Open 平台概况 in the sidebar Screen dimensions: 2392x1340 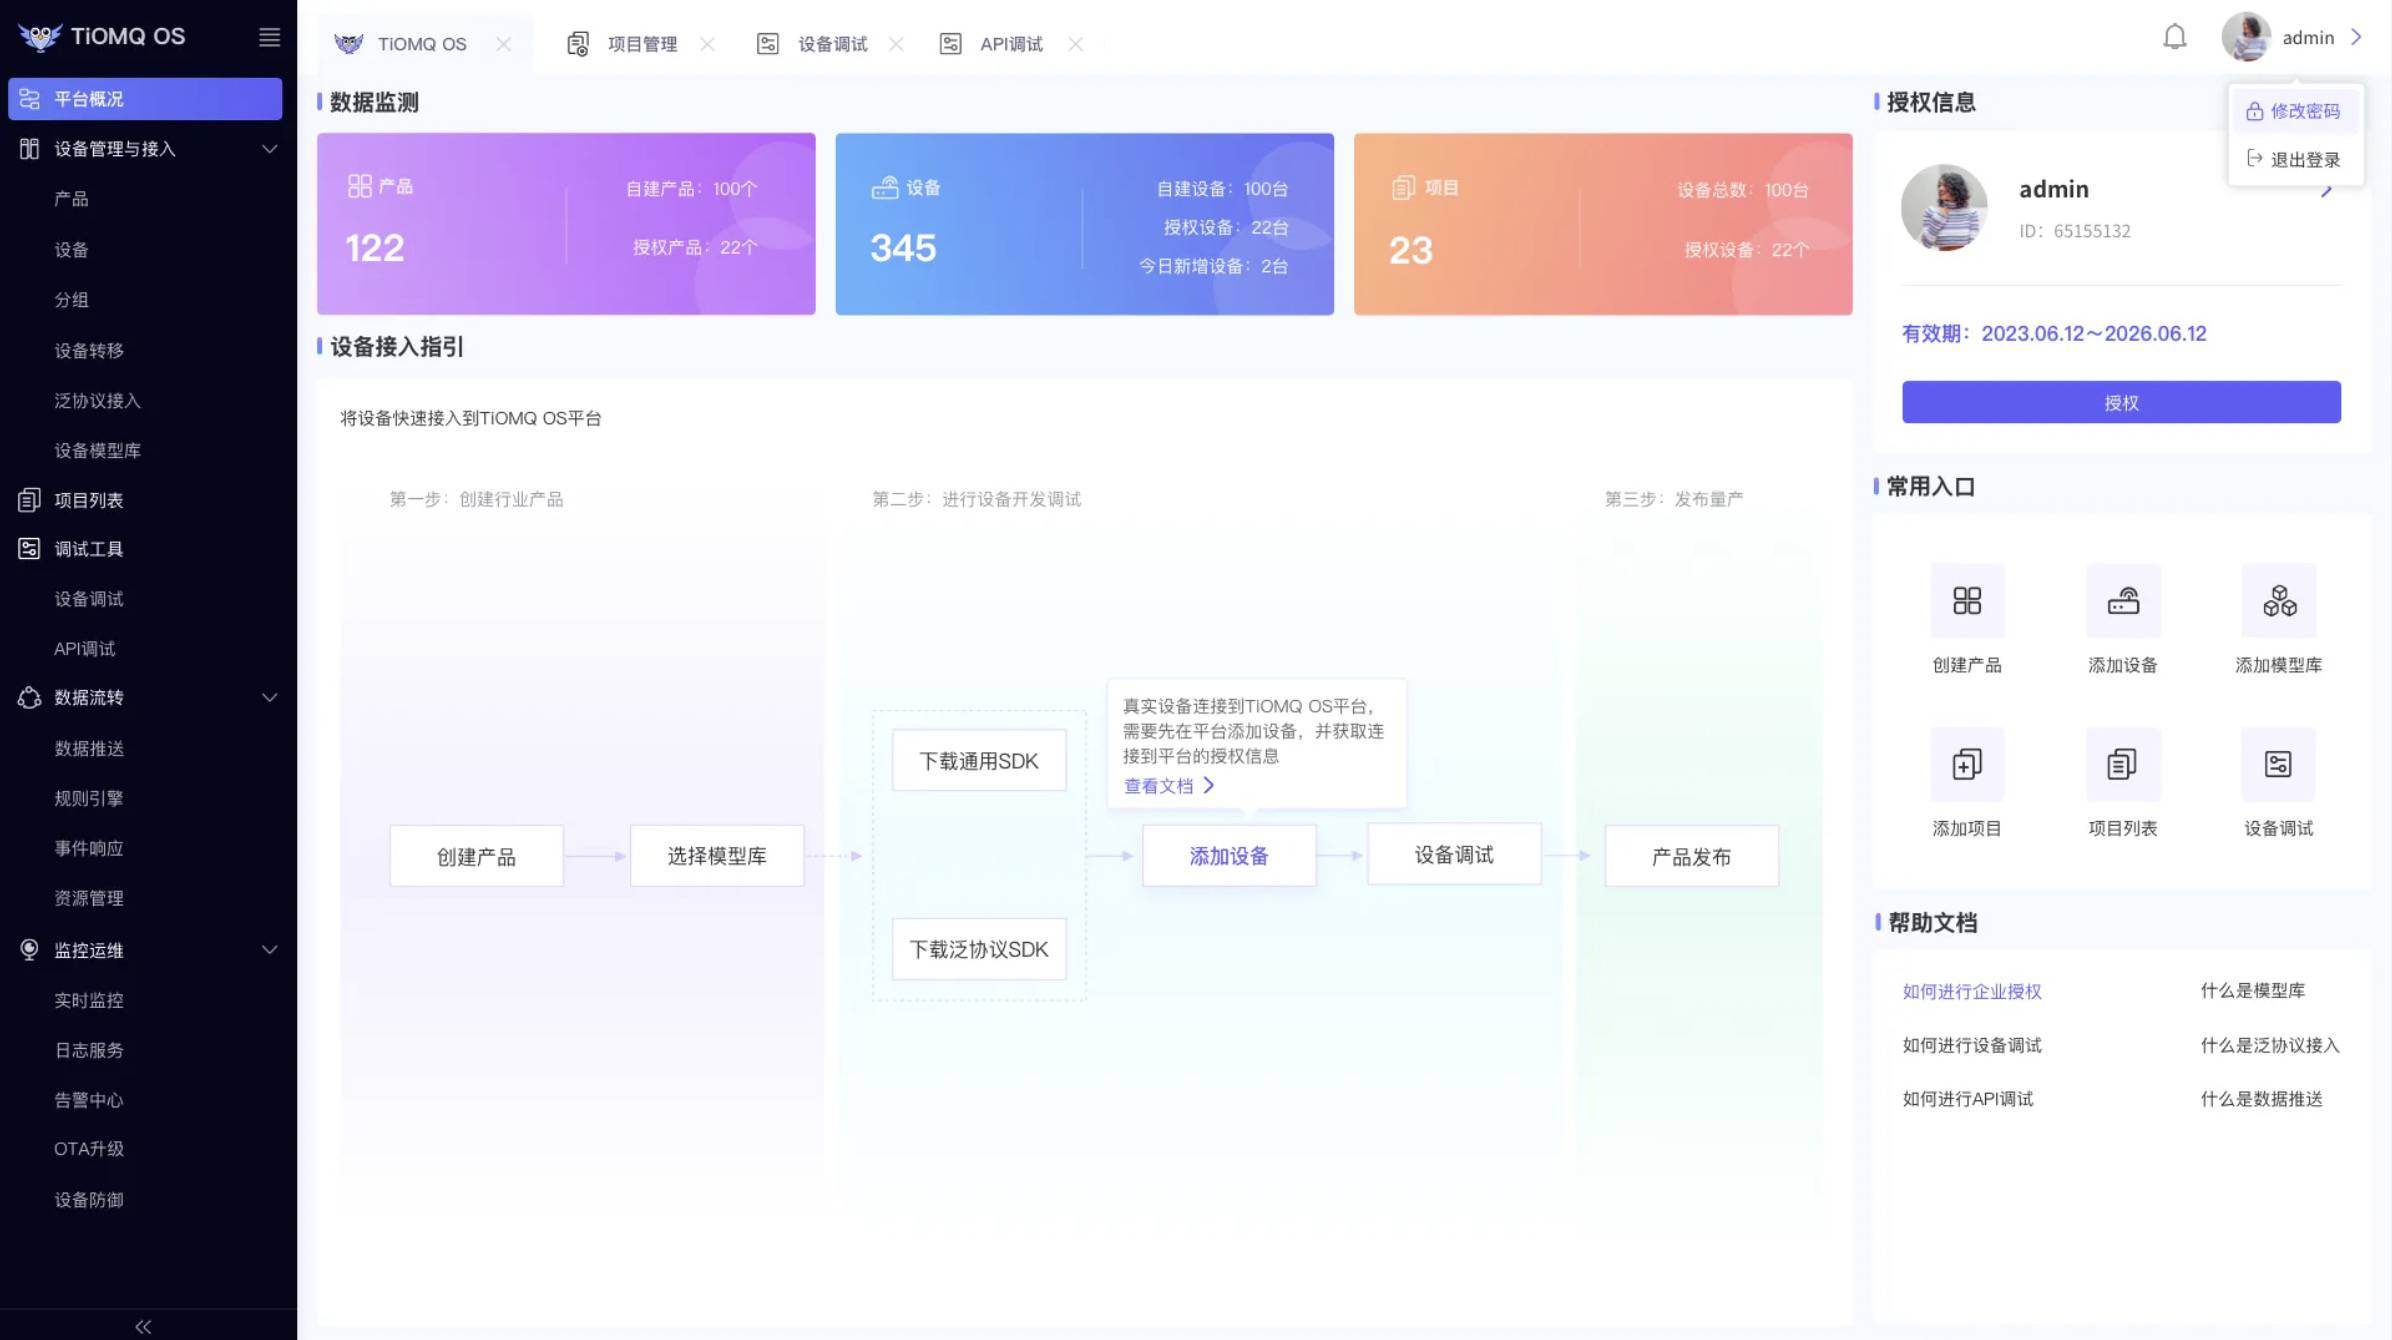(145, 99)
